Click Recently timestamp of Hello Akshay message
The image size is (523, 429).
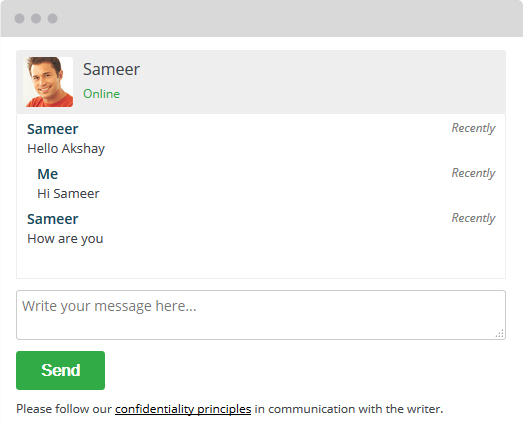click(473, 128)
